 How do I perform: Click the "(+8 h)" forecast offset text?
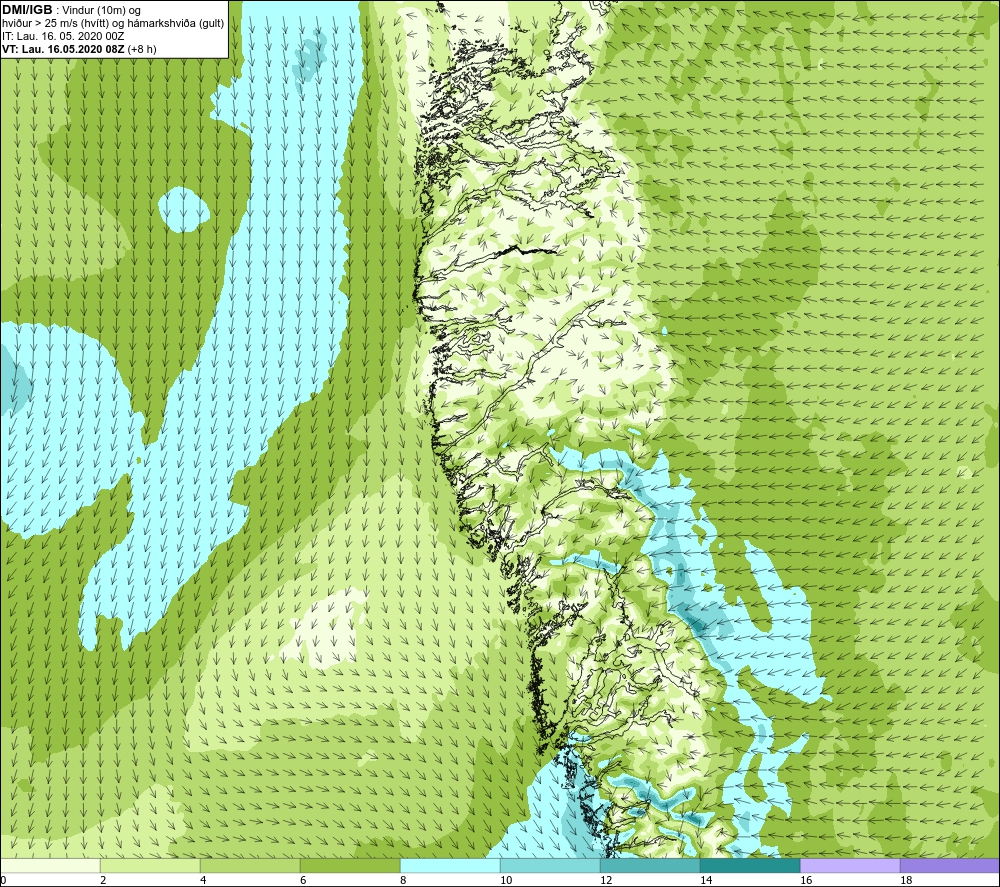(x=142, y=49)
